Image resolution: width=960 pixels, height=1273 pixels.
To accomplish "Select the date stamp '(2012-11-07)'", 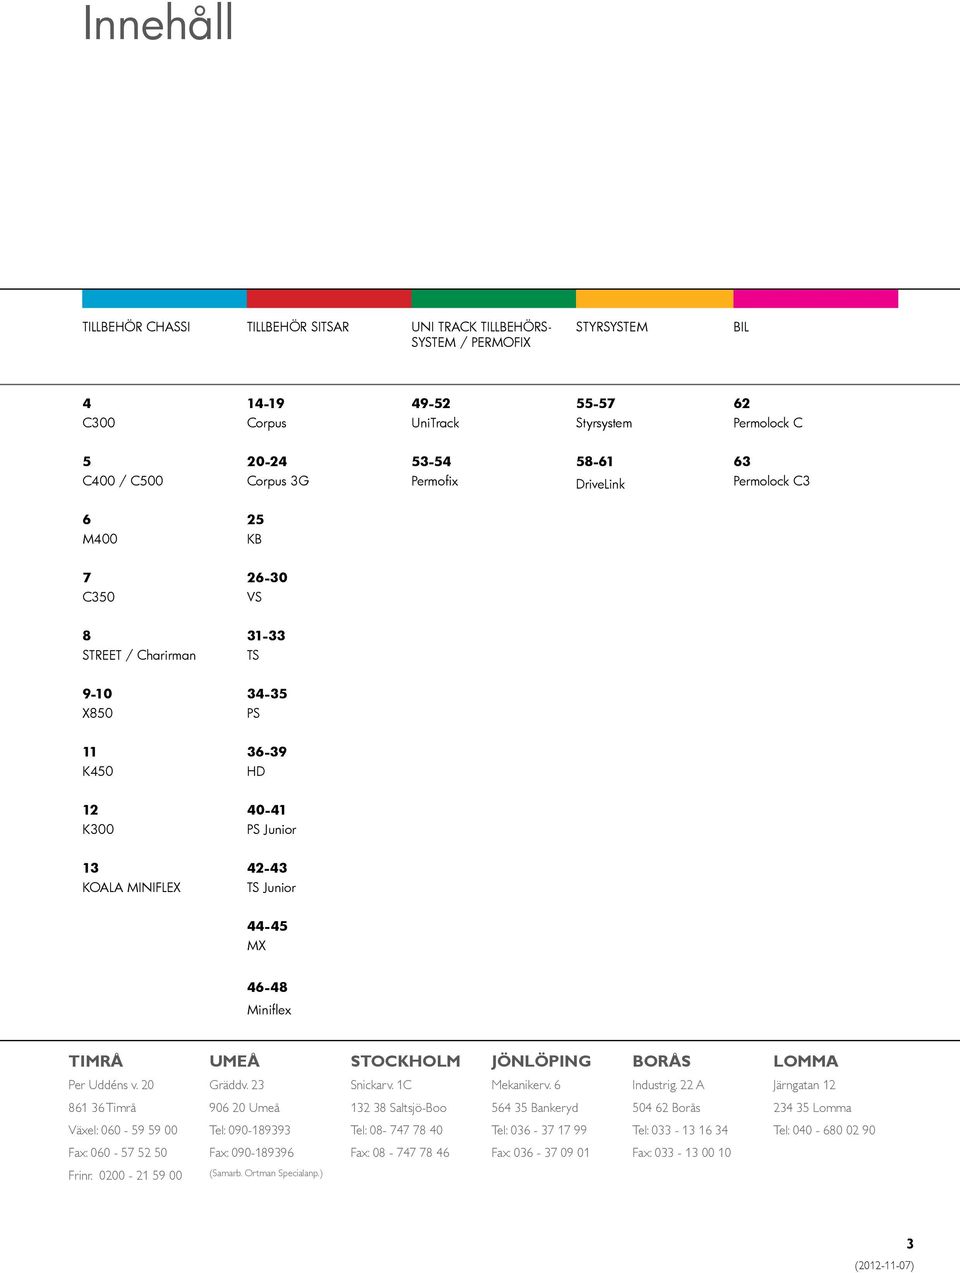I will coord(884,1266).
